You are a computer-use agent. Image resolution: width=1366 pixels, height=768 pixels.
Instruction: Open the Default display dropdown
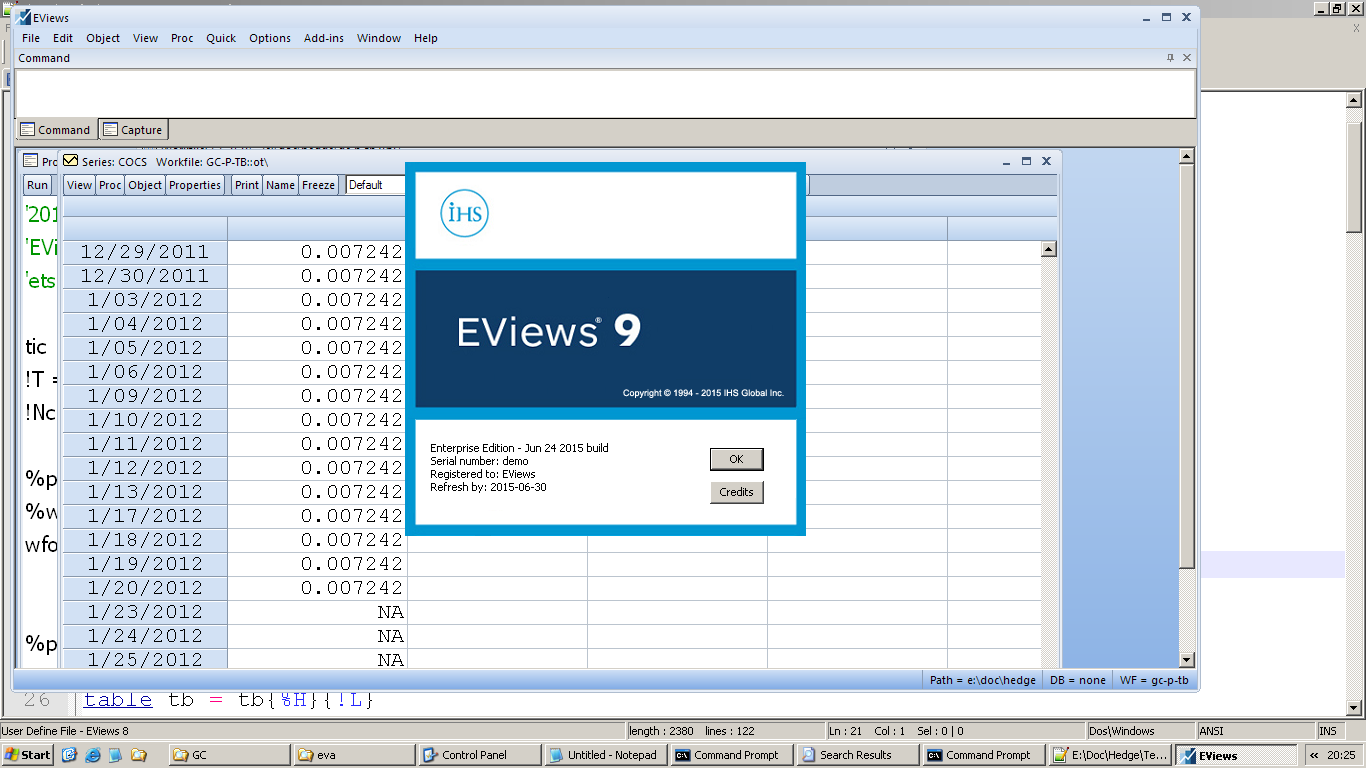point(375,185)
